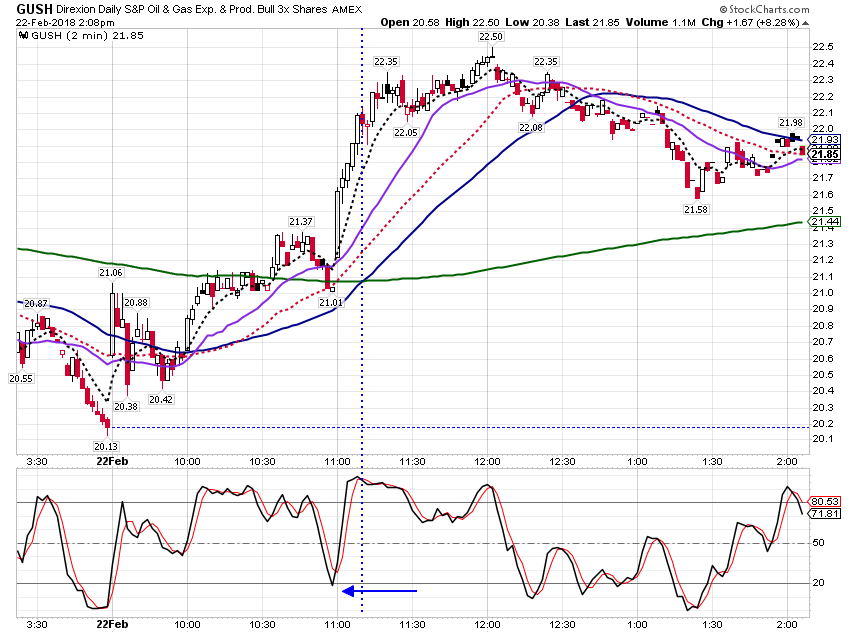Viewport: 850px width, 633px height.
Task: Click the 22.5 tick on price axis
Action: 823,47
